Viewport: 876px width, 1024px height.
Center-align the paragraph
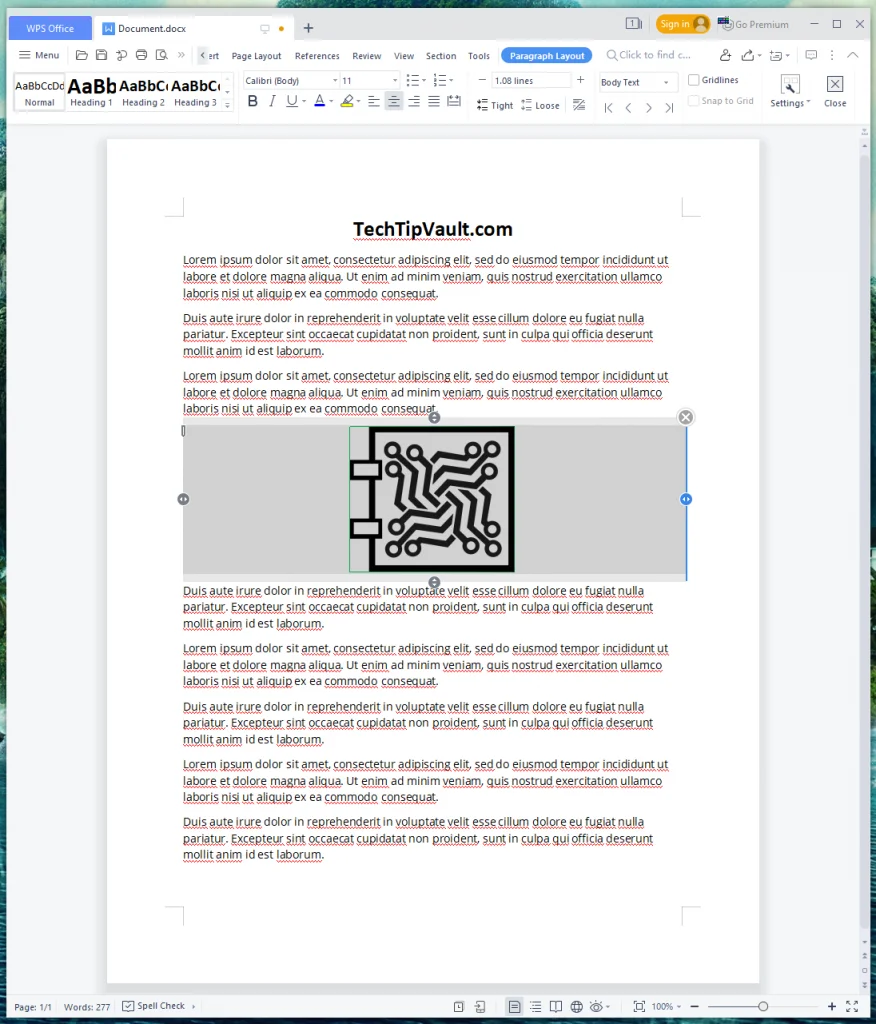pos(394,101)
